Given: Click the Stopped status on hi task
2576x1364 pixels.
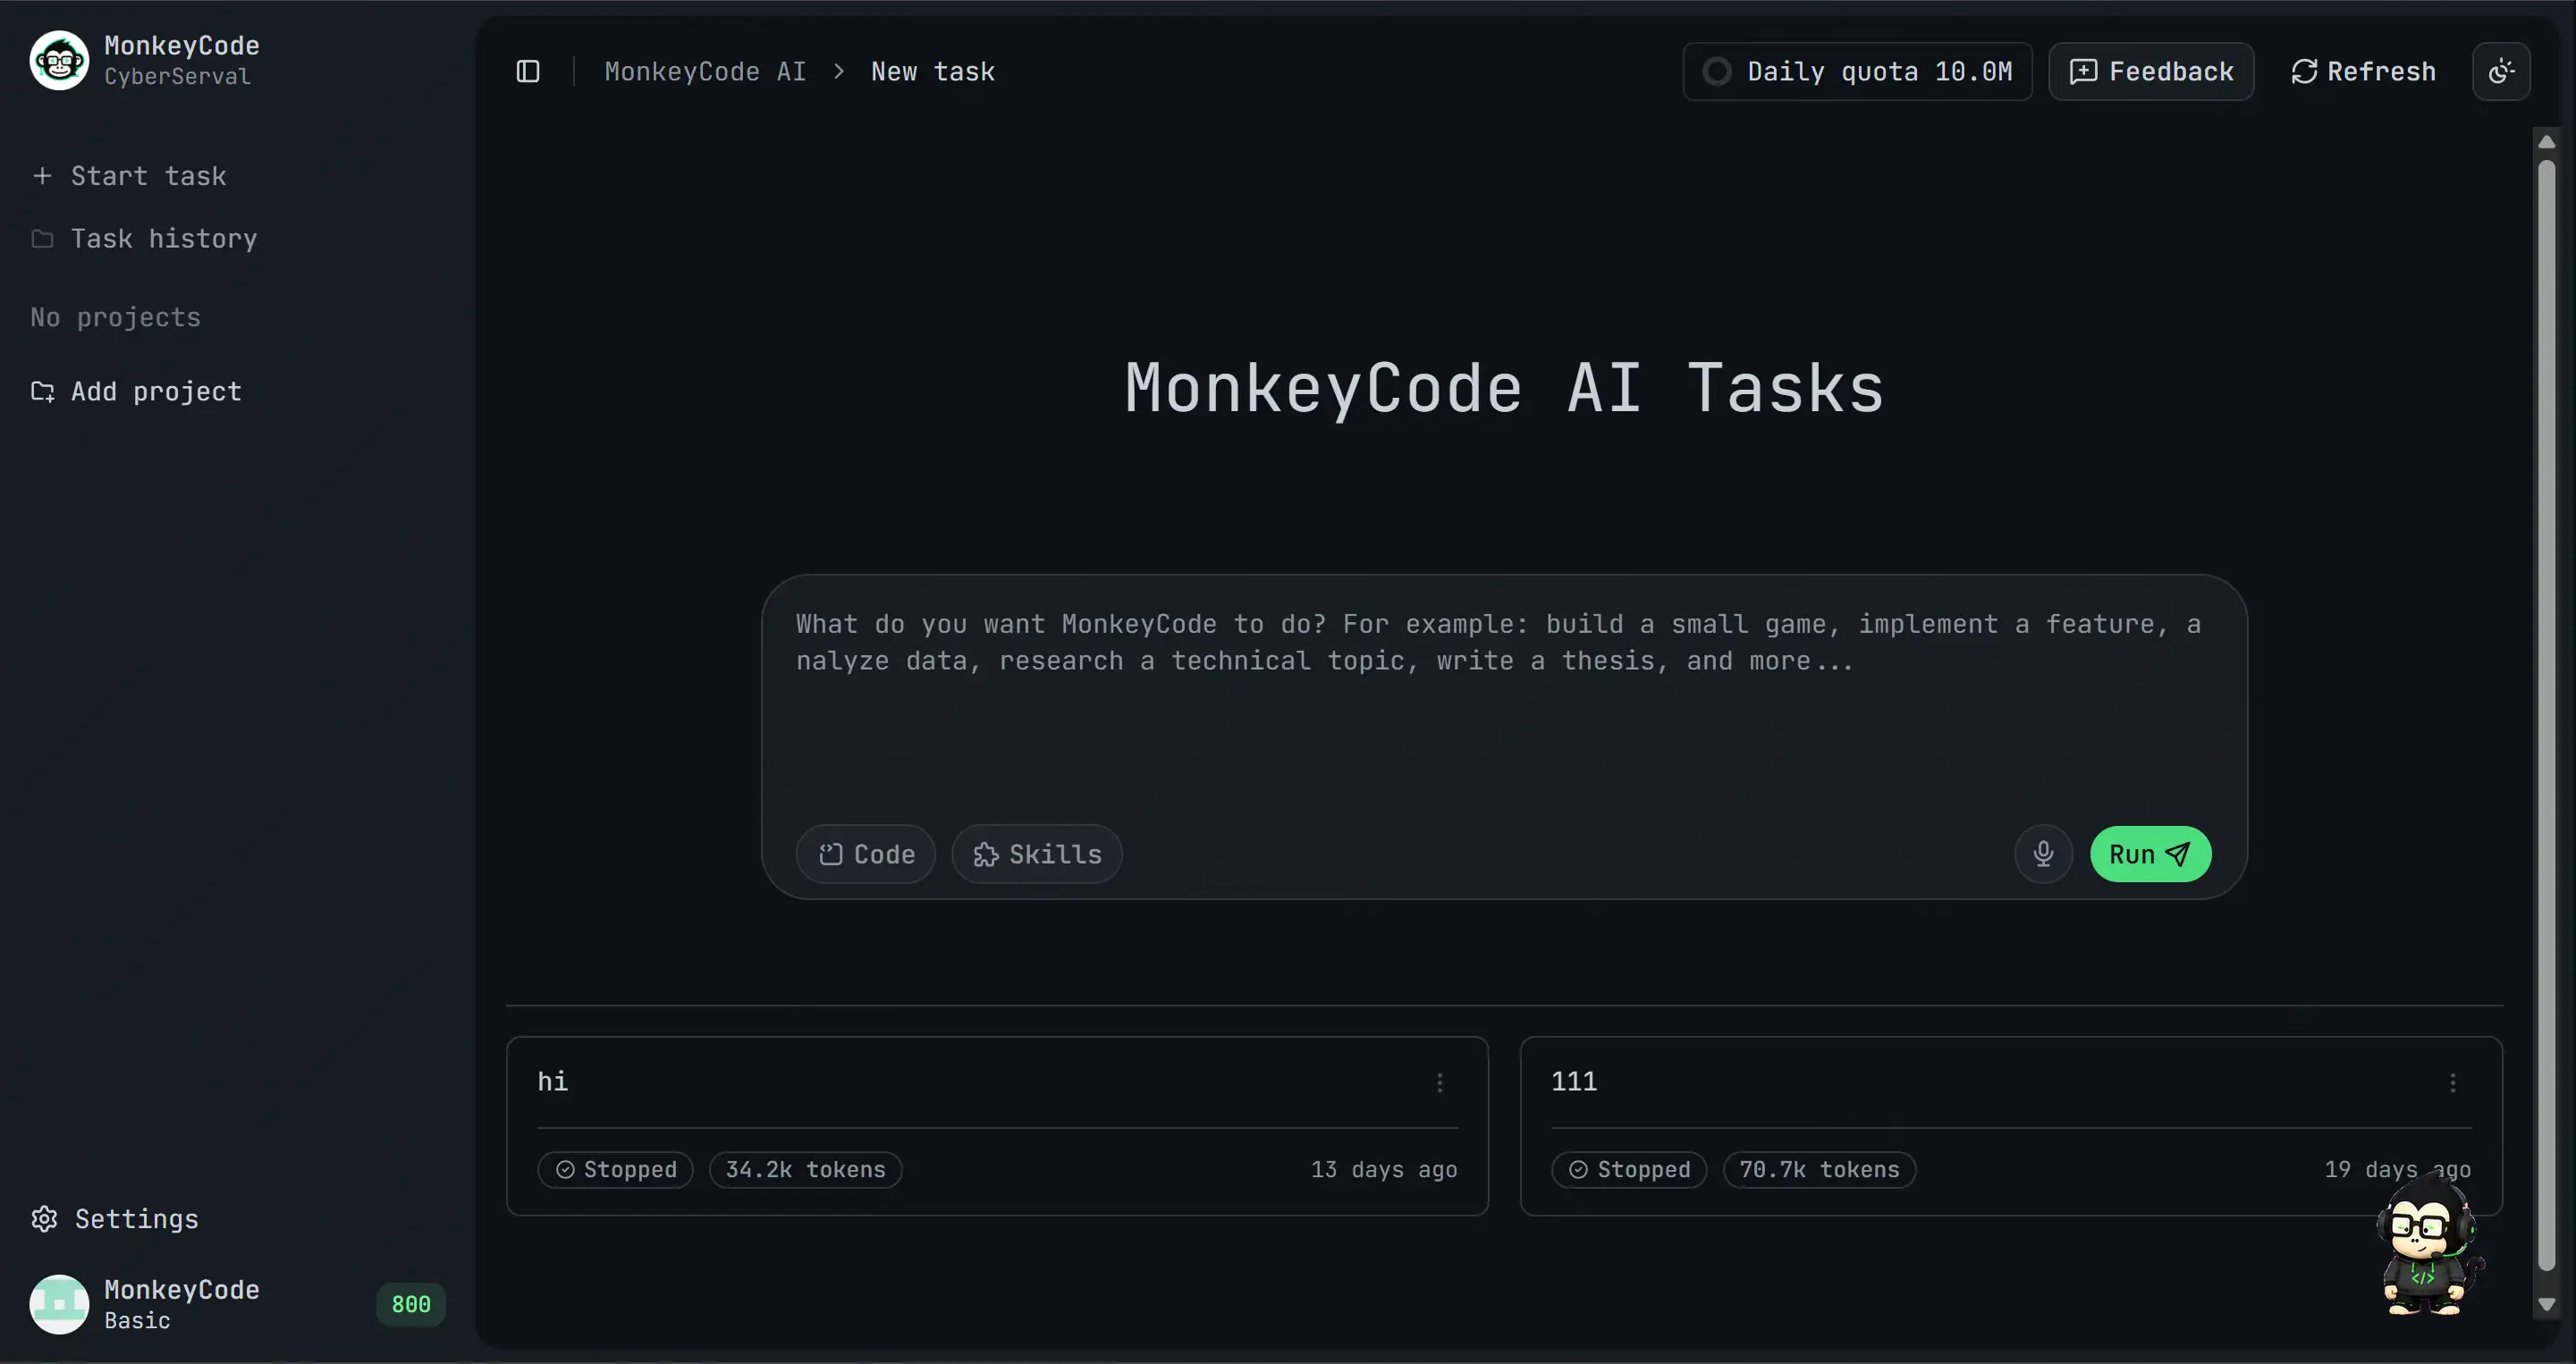Looking at the screenshot, I should [615, 1169].
